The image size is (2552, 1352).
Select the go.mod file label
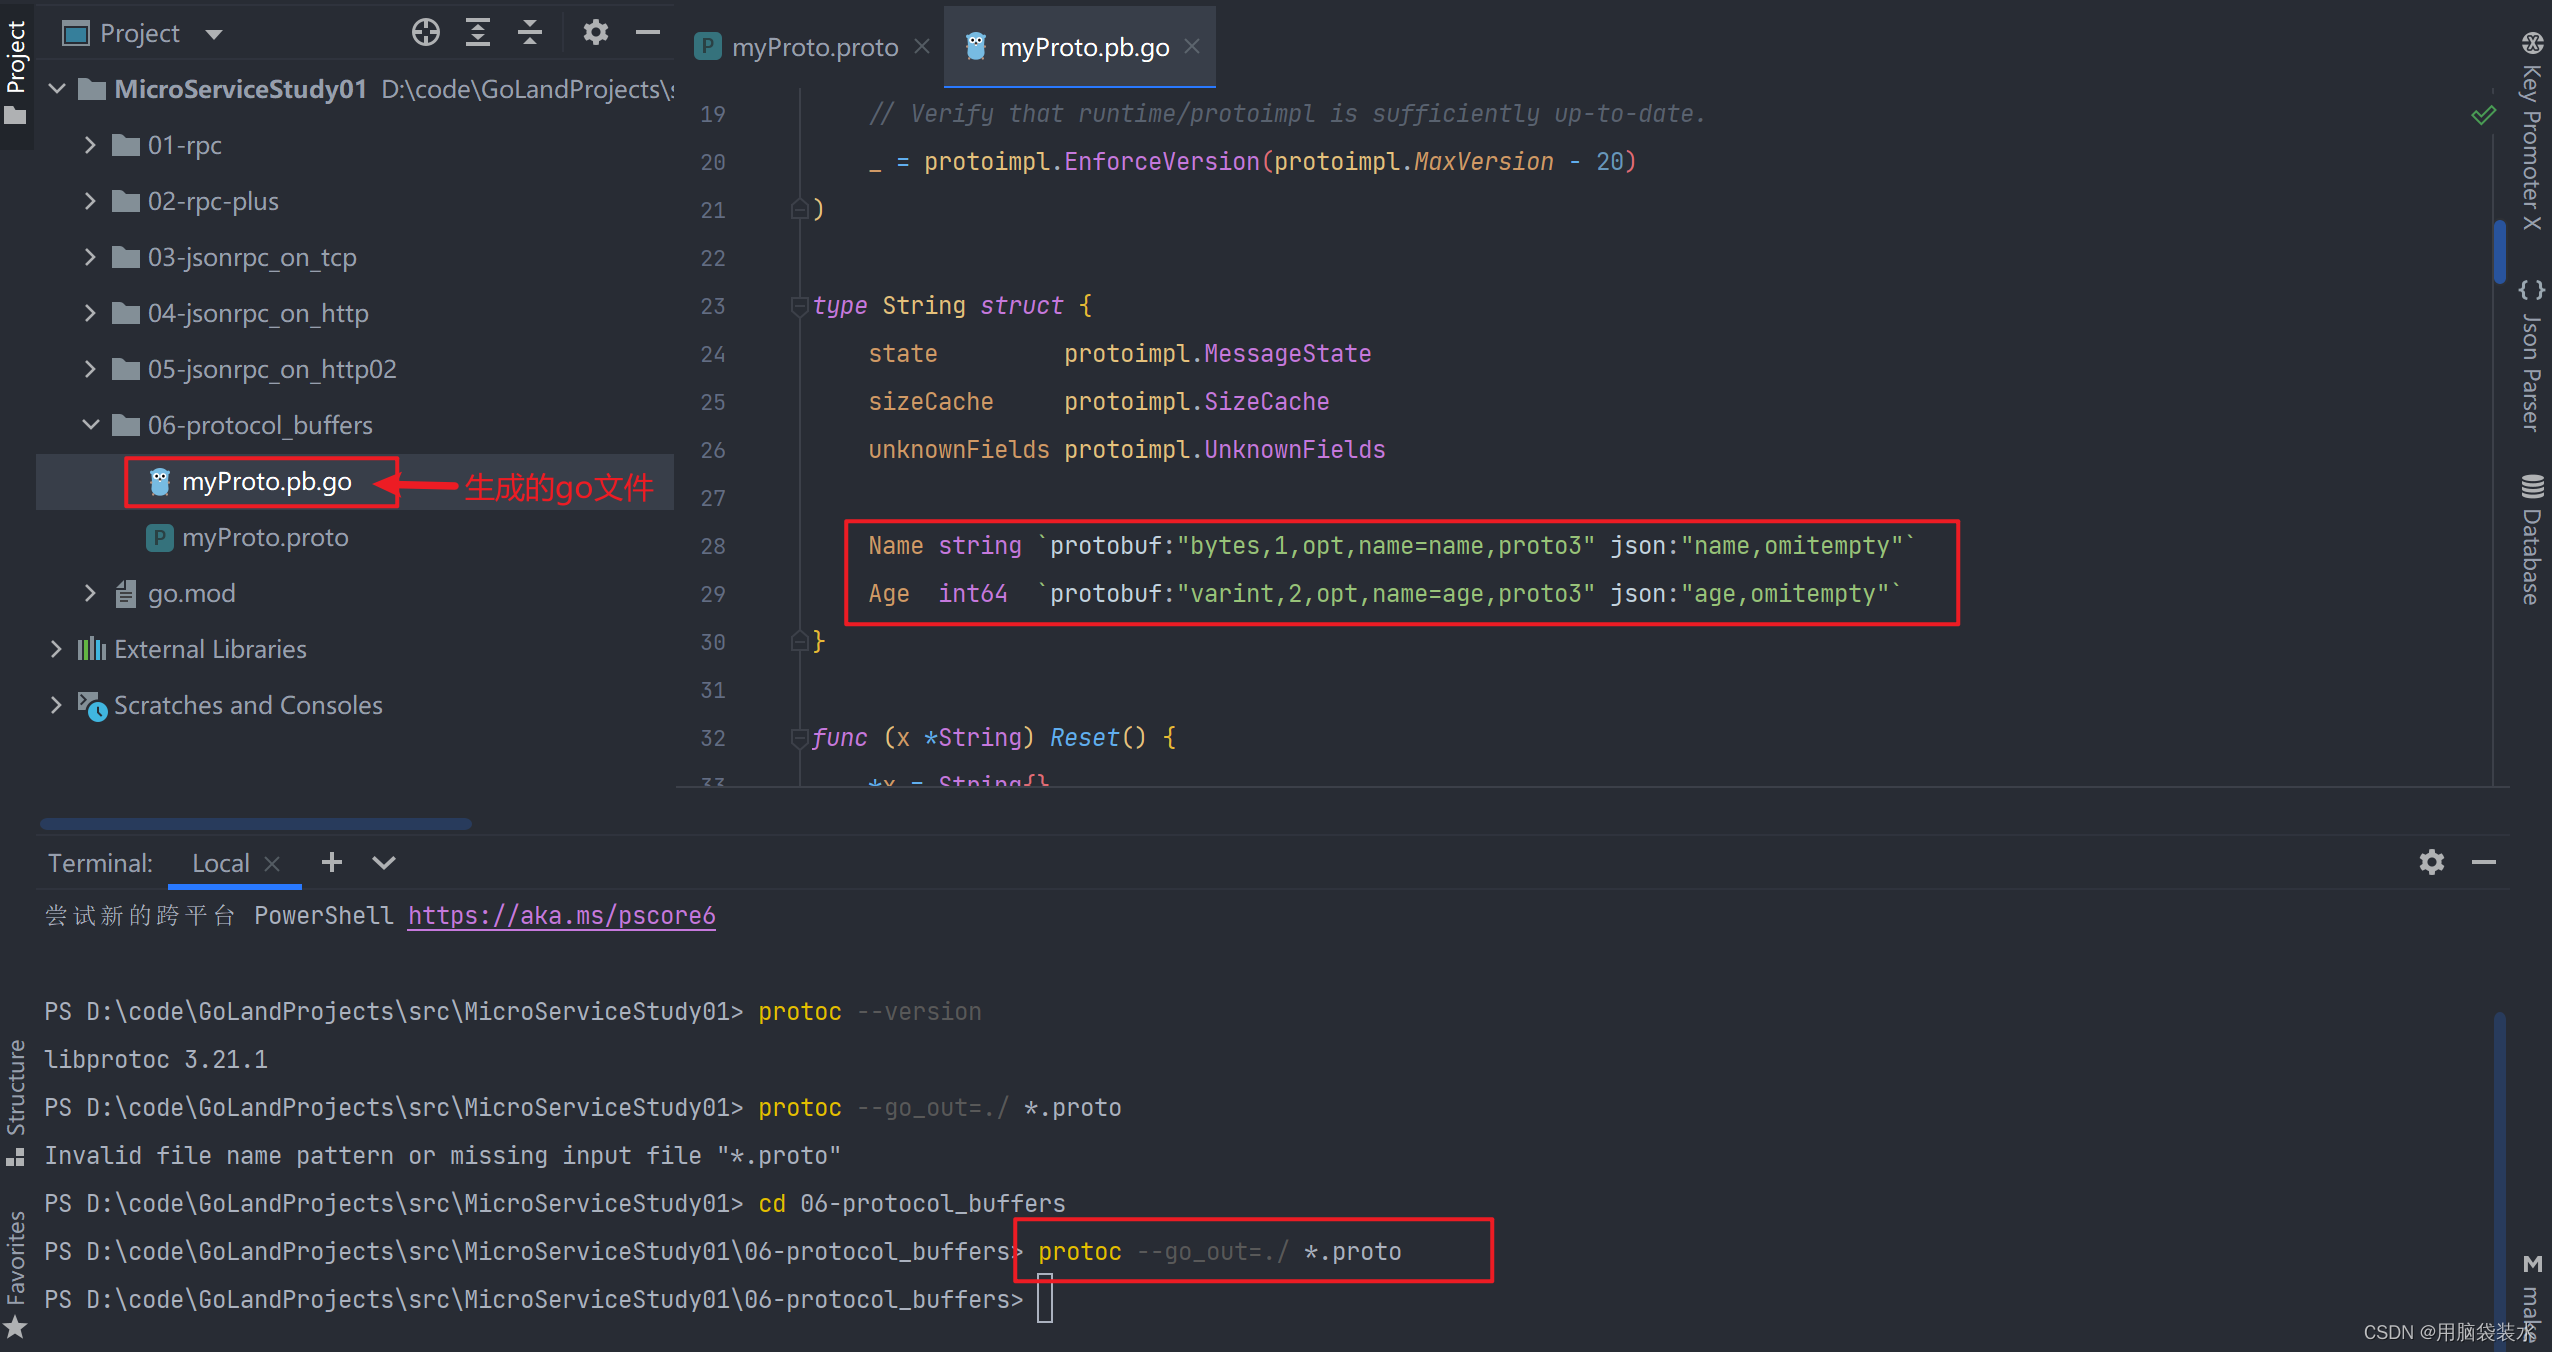[x=192, y=594]
